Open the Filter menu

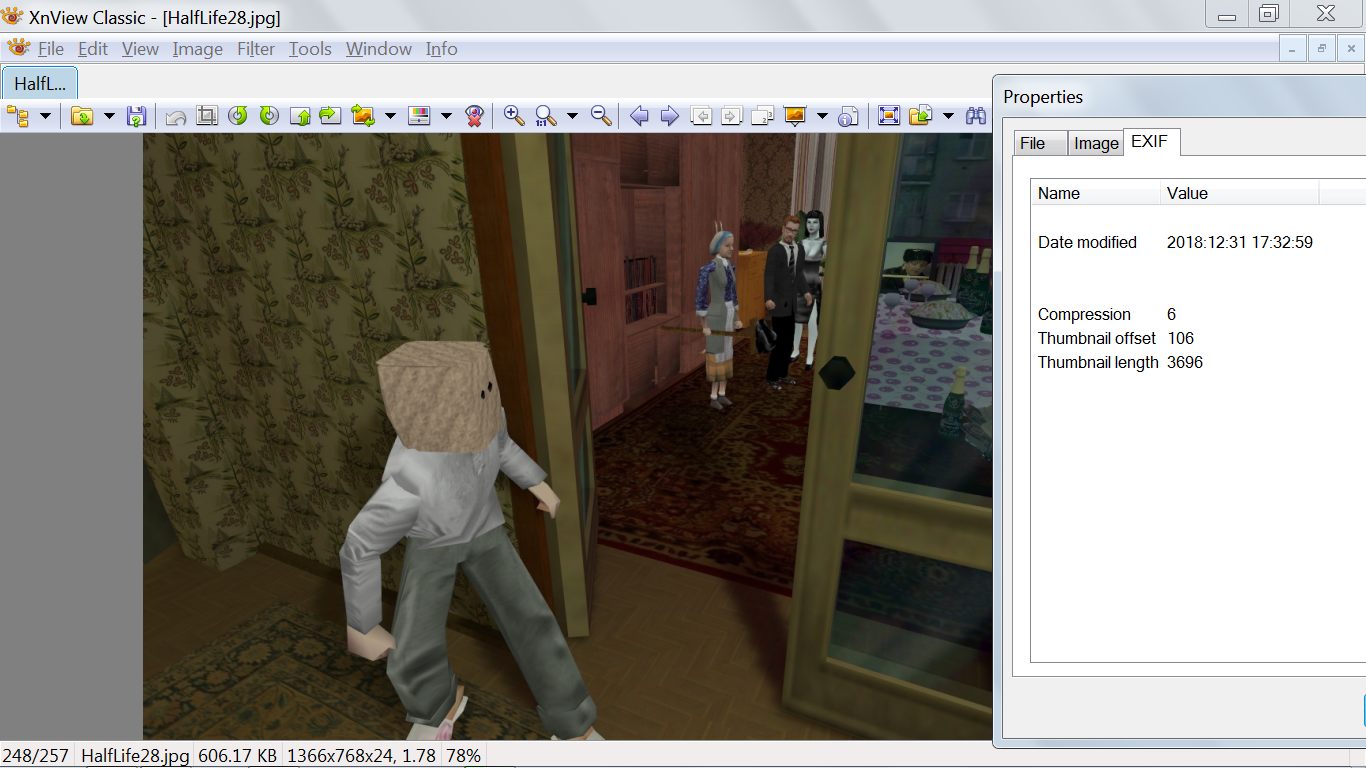(x=256, y=49)
